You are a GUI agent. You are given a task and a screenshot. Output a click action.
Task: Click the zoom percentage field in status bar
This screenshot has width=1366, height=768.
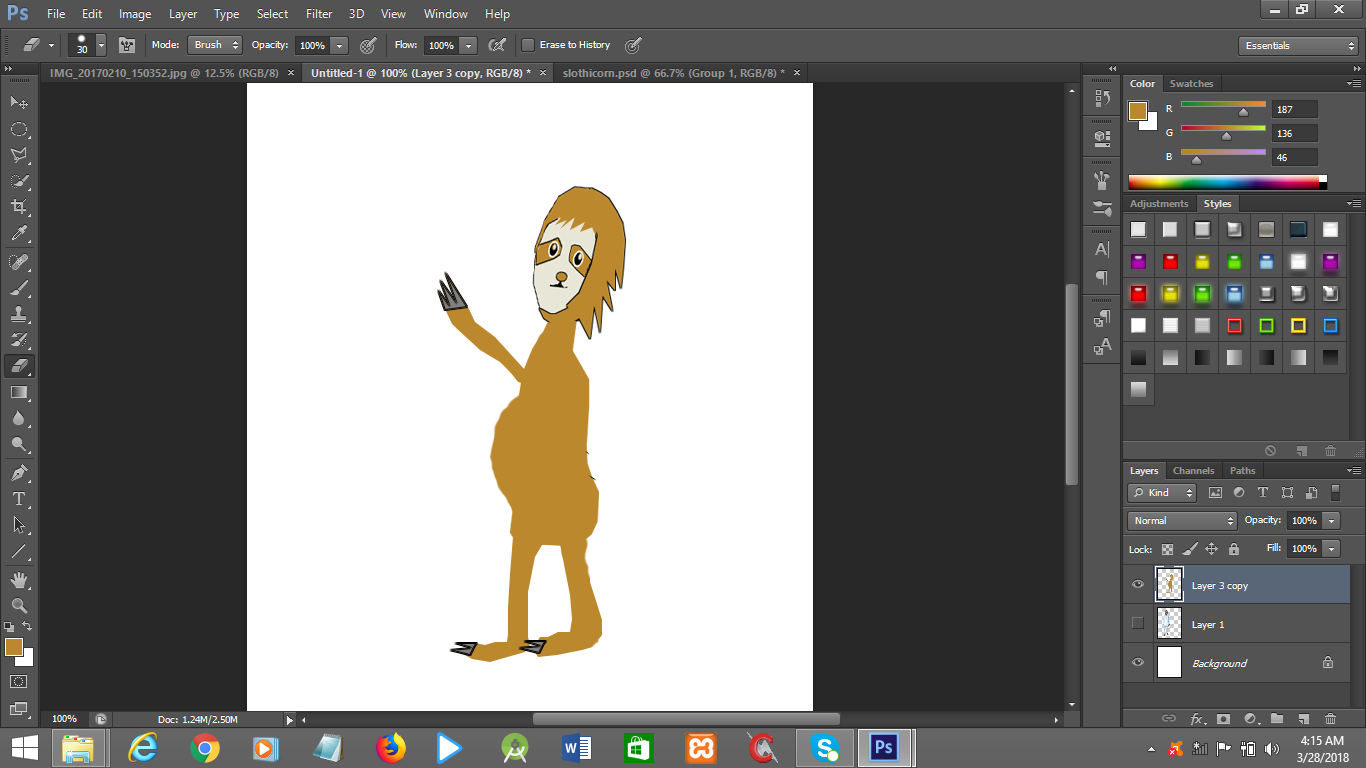coord(64,719)
